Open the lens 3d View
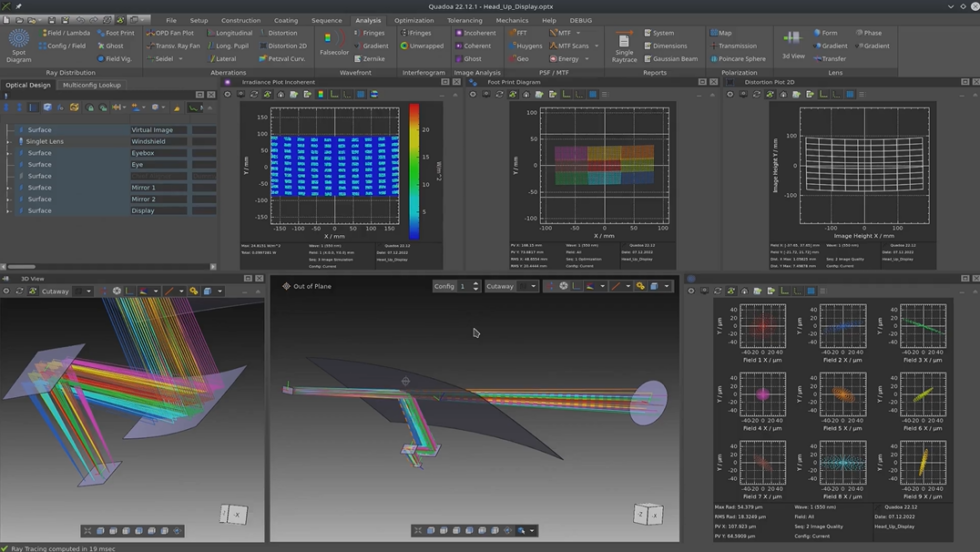 [x=793, y=44]
